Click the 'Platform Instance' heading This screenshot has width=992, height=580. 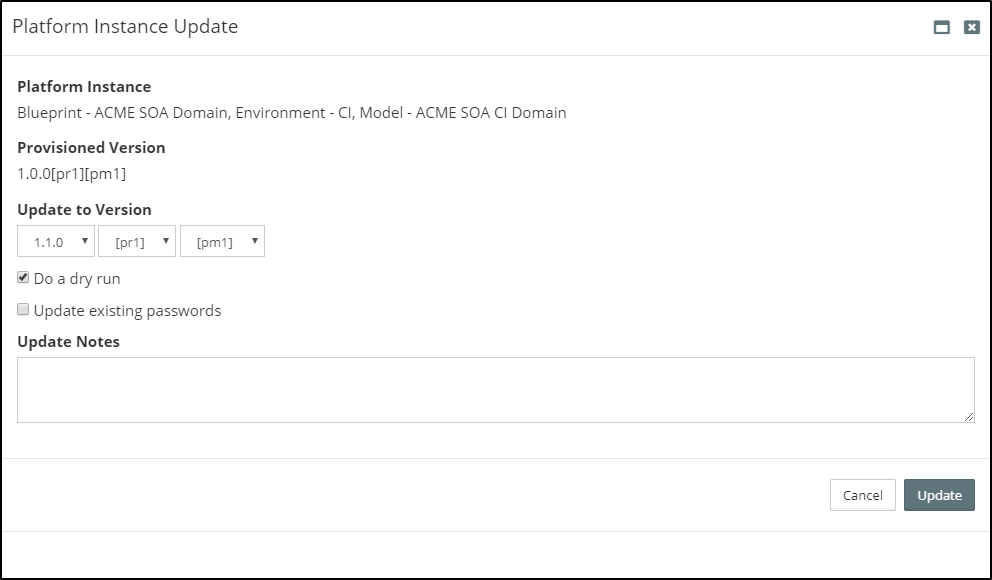(84, 87)
